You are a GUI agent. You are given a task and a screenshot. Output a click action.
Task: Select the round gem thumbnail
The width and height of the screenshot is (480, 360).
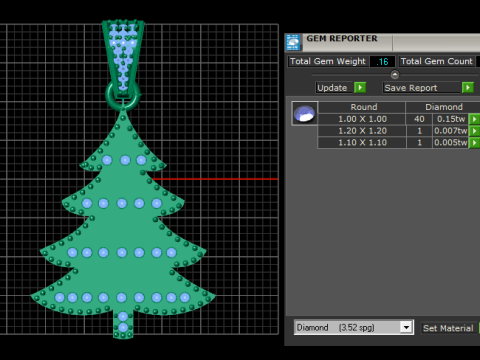coord(304,113)
